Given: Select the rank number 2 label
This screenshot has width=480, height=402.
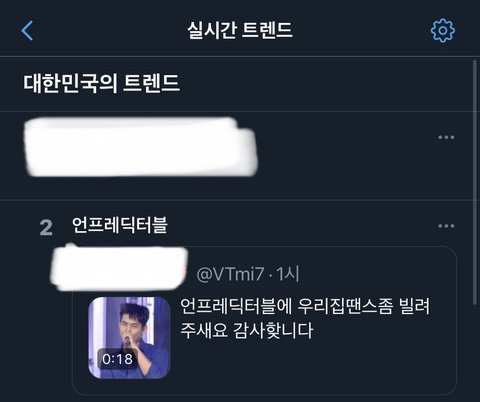Looking at the screenshot, I should click(x=46, y=228).
